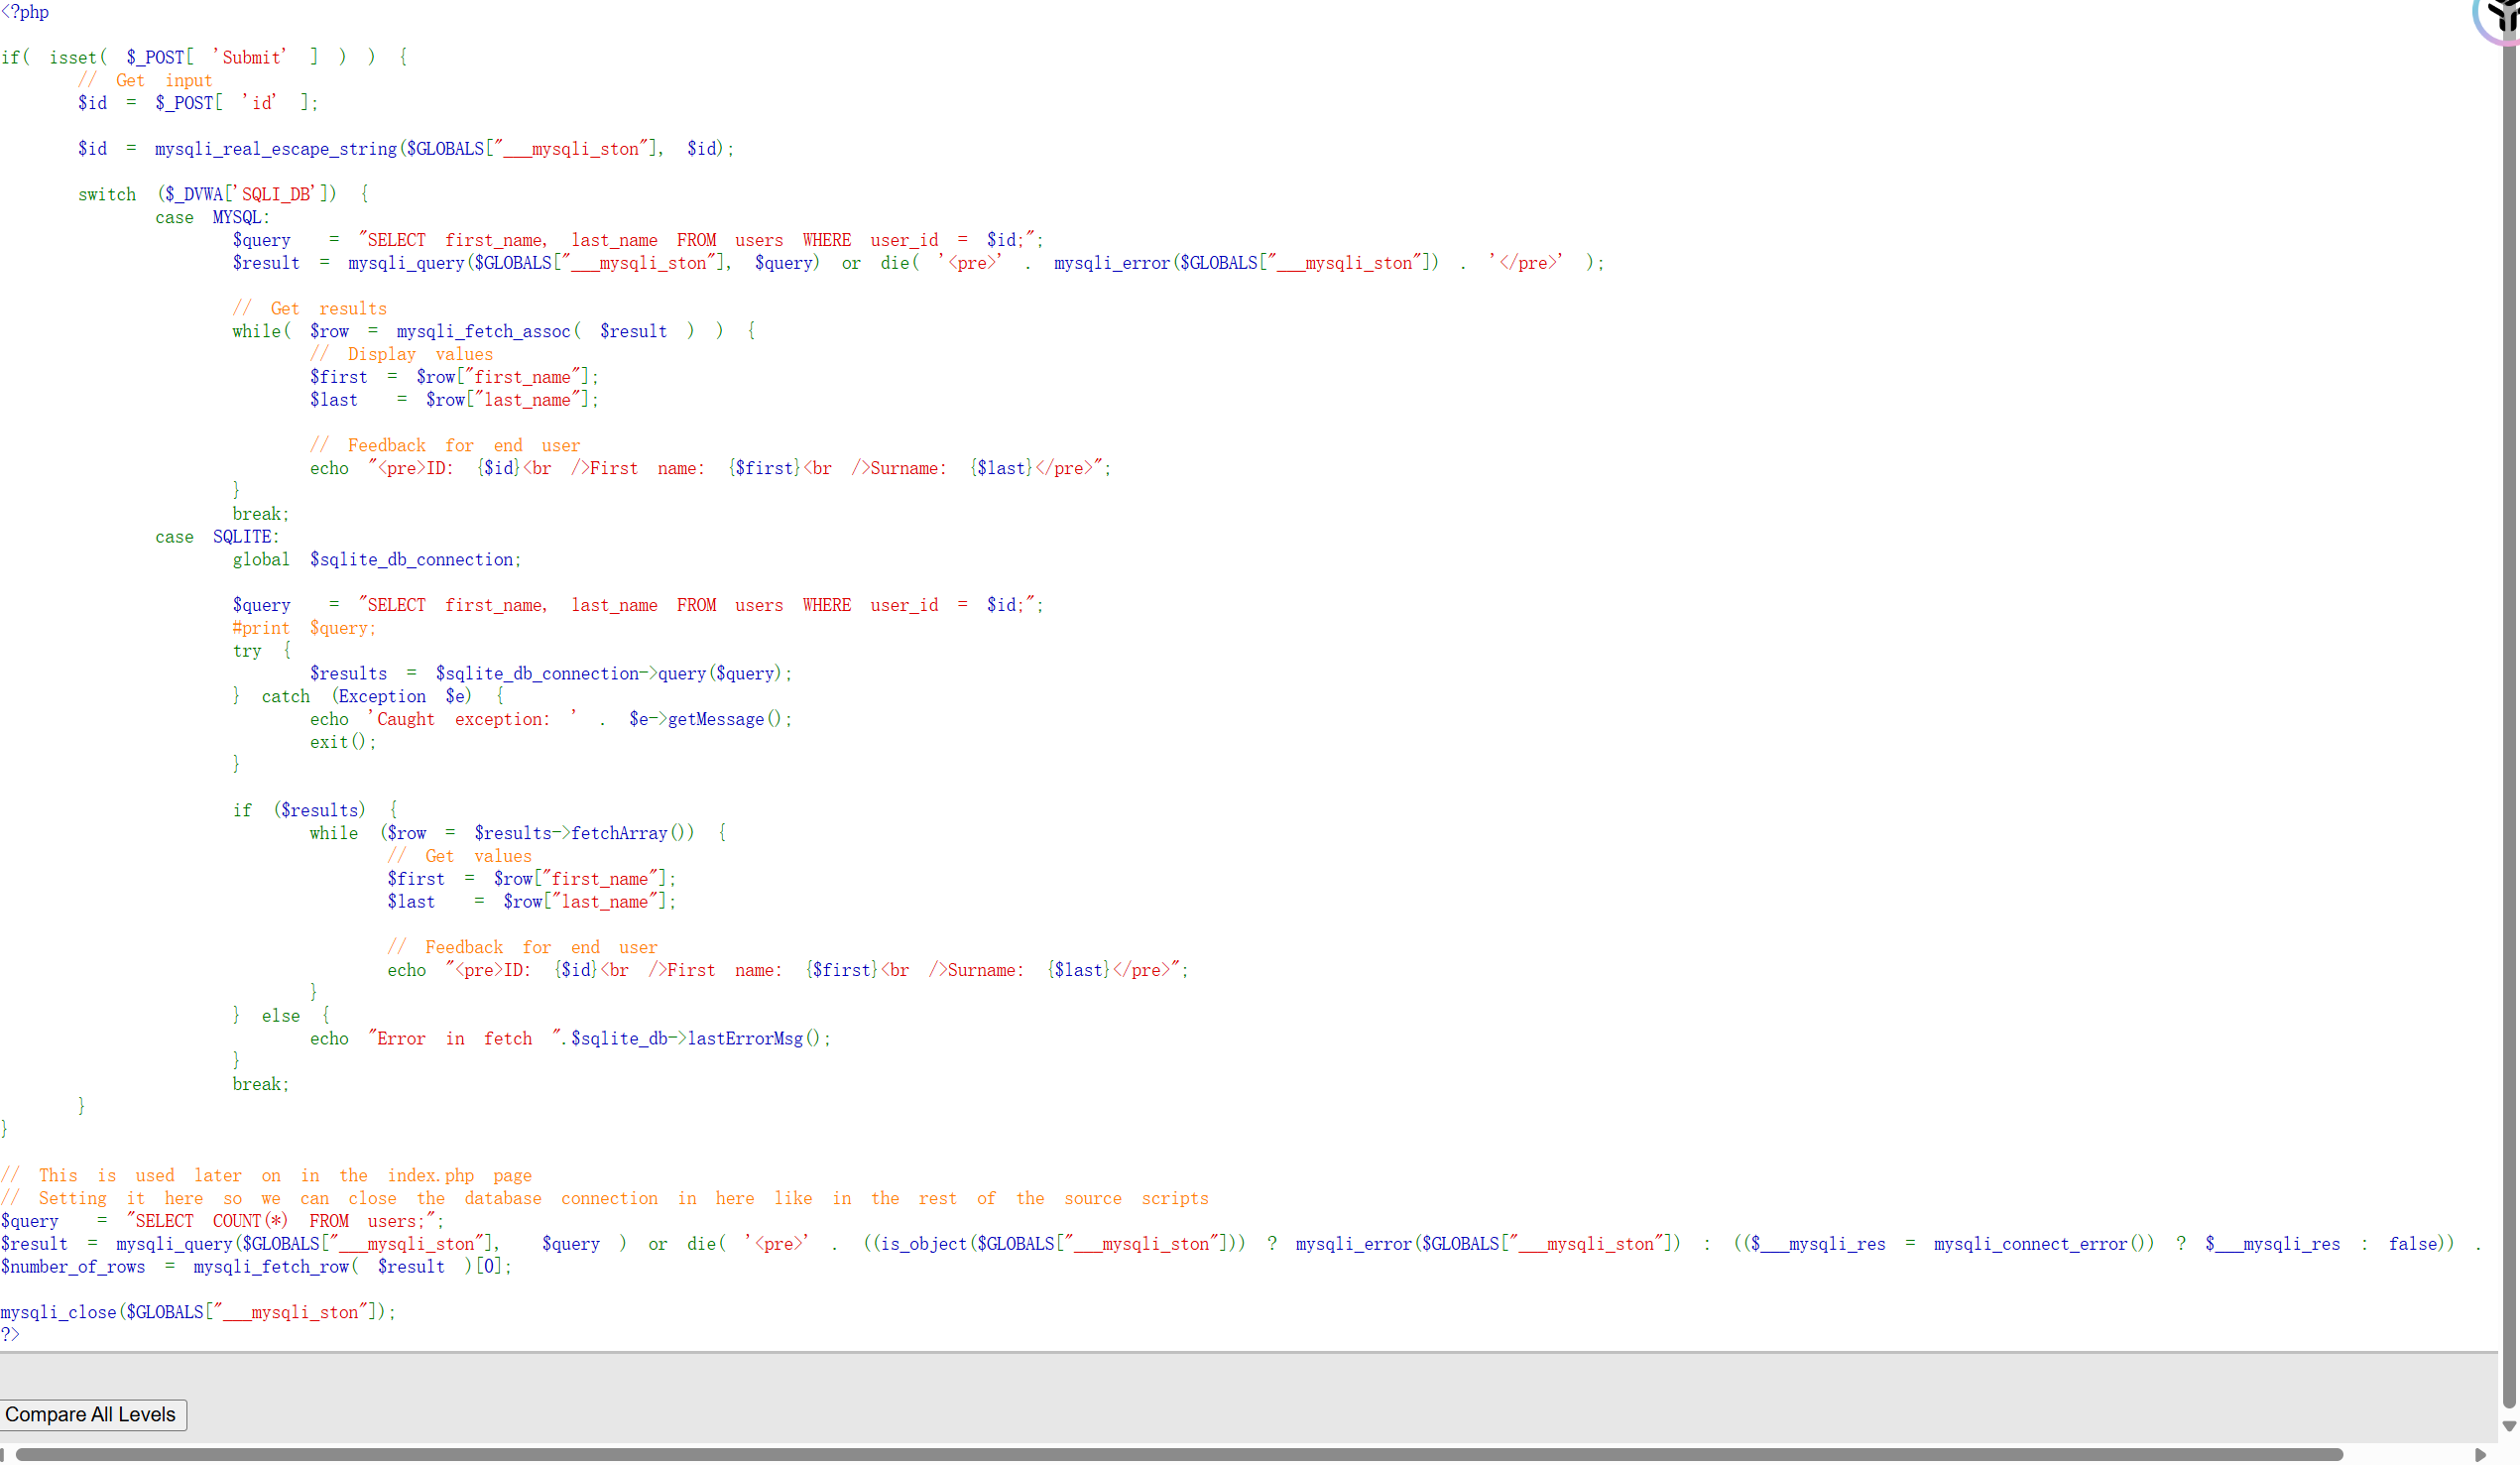Click the 'case SQLITE:' line

click(217, 537)
